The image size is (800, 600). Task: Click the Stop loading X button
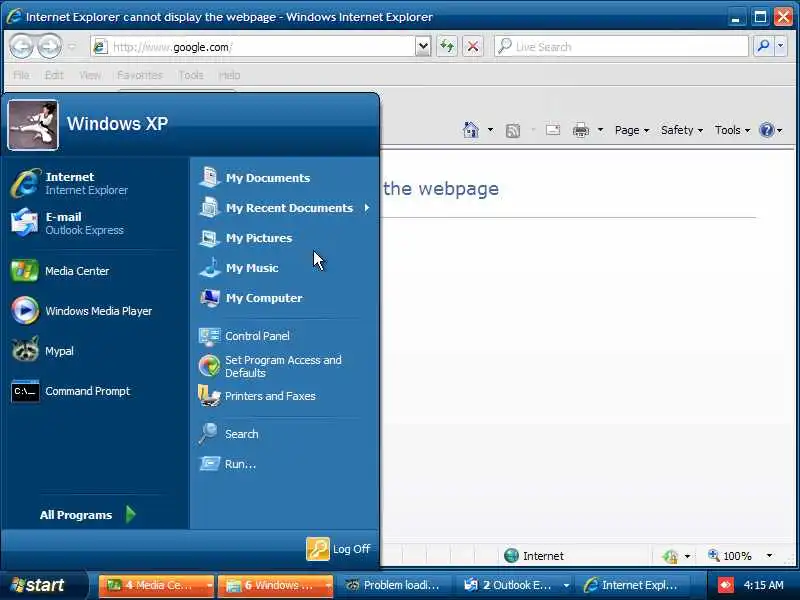[x=473, y=47]
